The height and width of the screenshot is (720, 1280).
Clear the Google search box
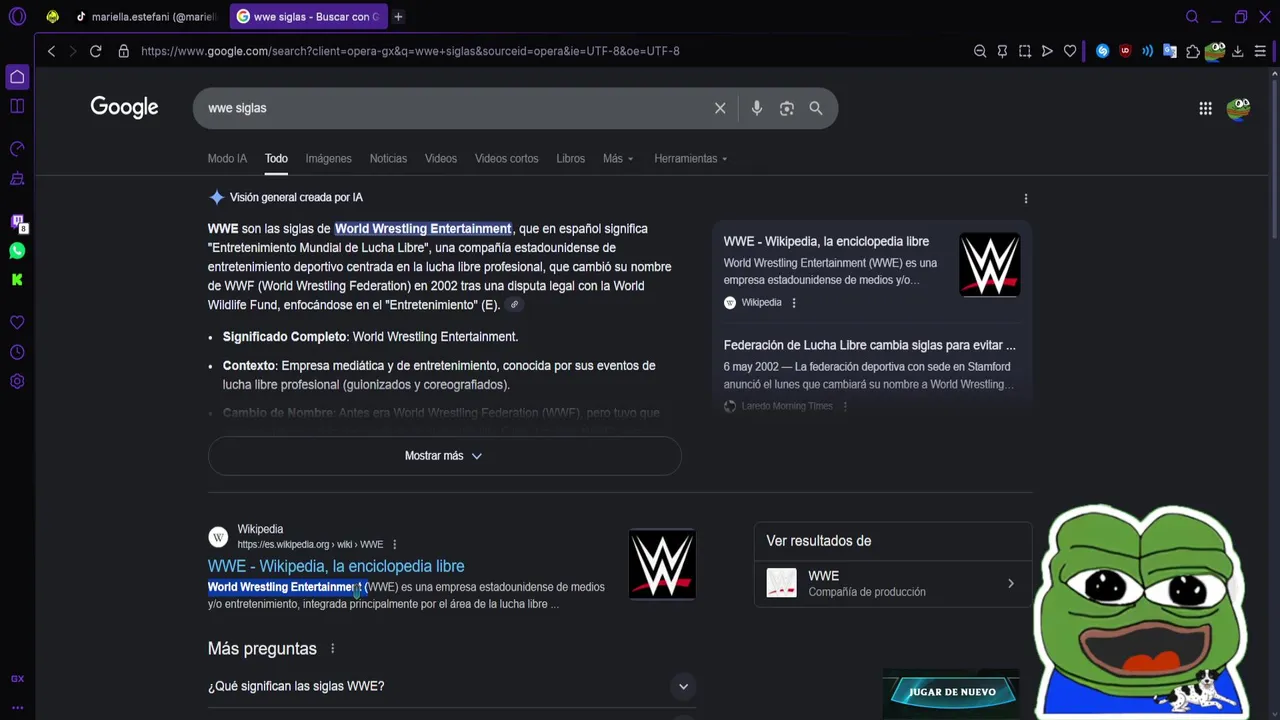click(720, 108)
